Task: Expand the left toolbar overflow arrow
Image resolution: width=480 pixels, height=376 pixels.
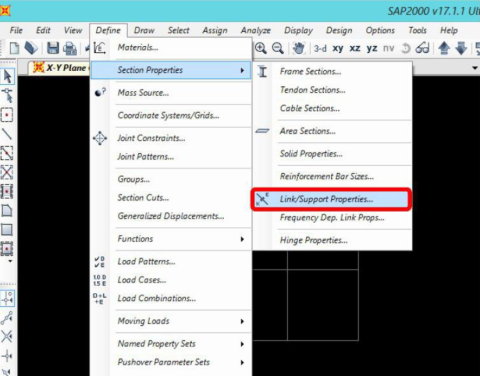Action: 10,261
